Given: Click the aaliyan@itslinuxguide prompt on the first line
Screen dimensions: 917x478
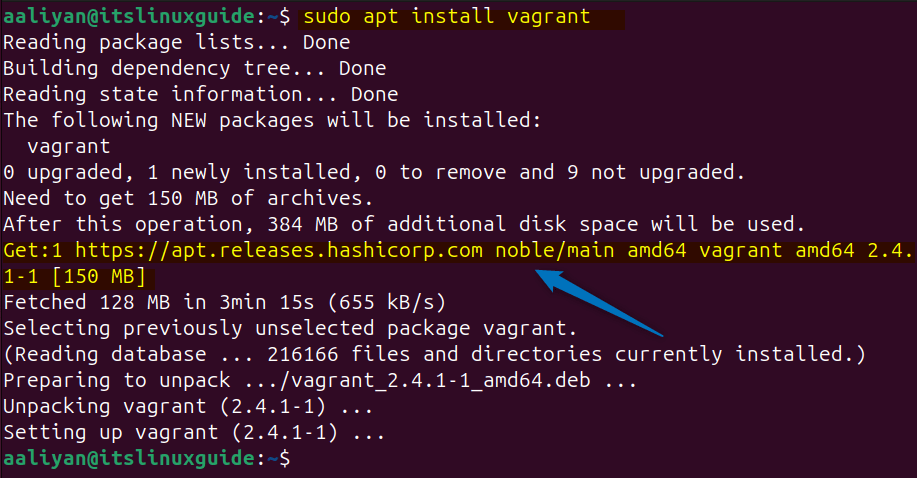Looking at the screenshot, I should (127, 17).
